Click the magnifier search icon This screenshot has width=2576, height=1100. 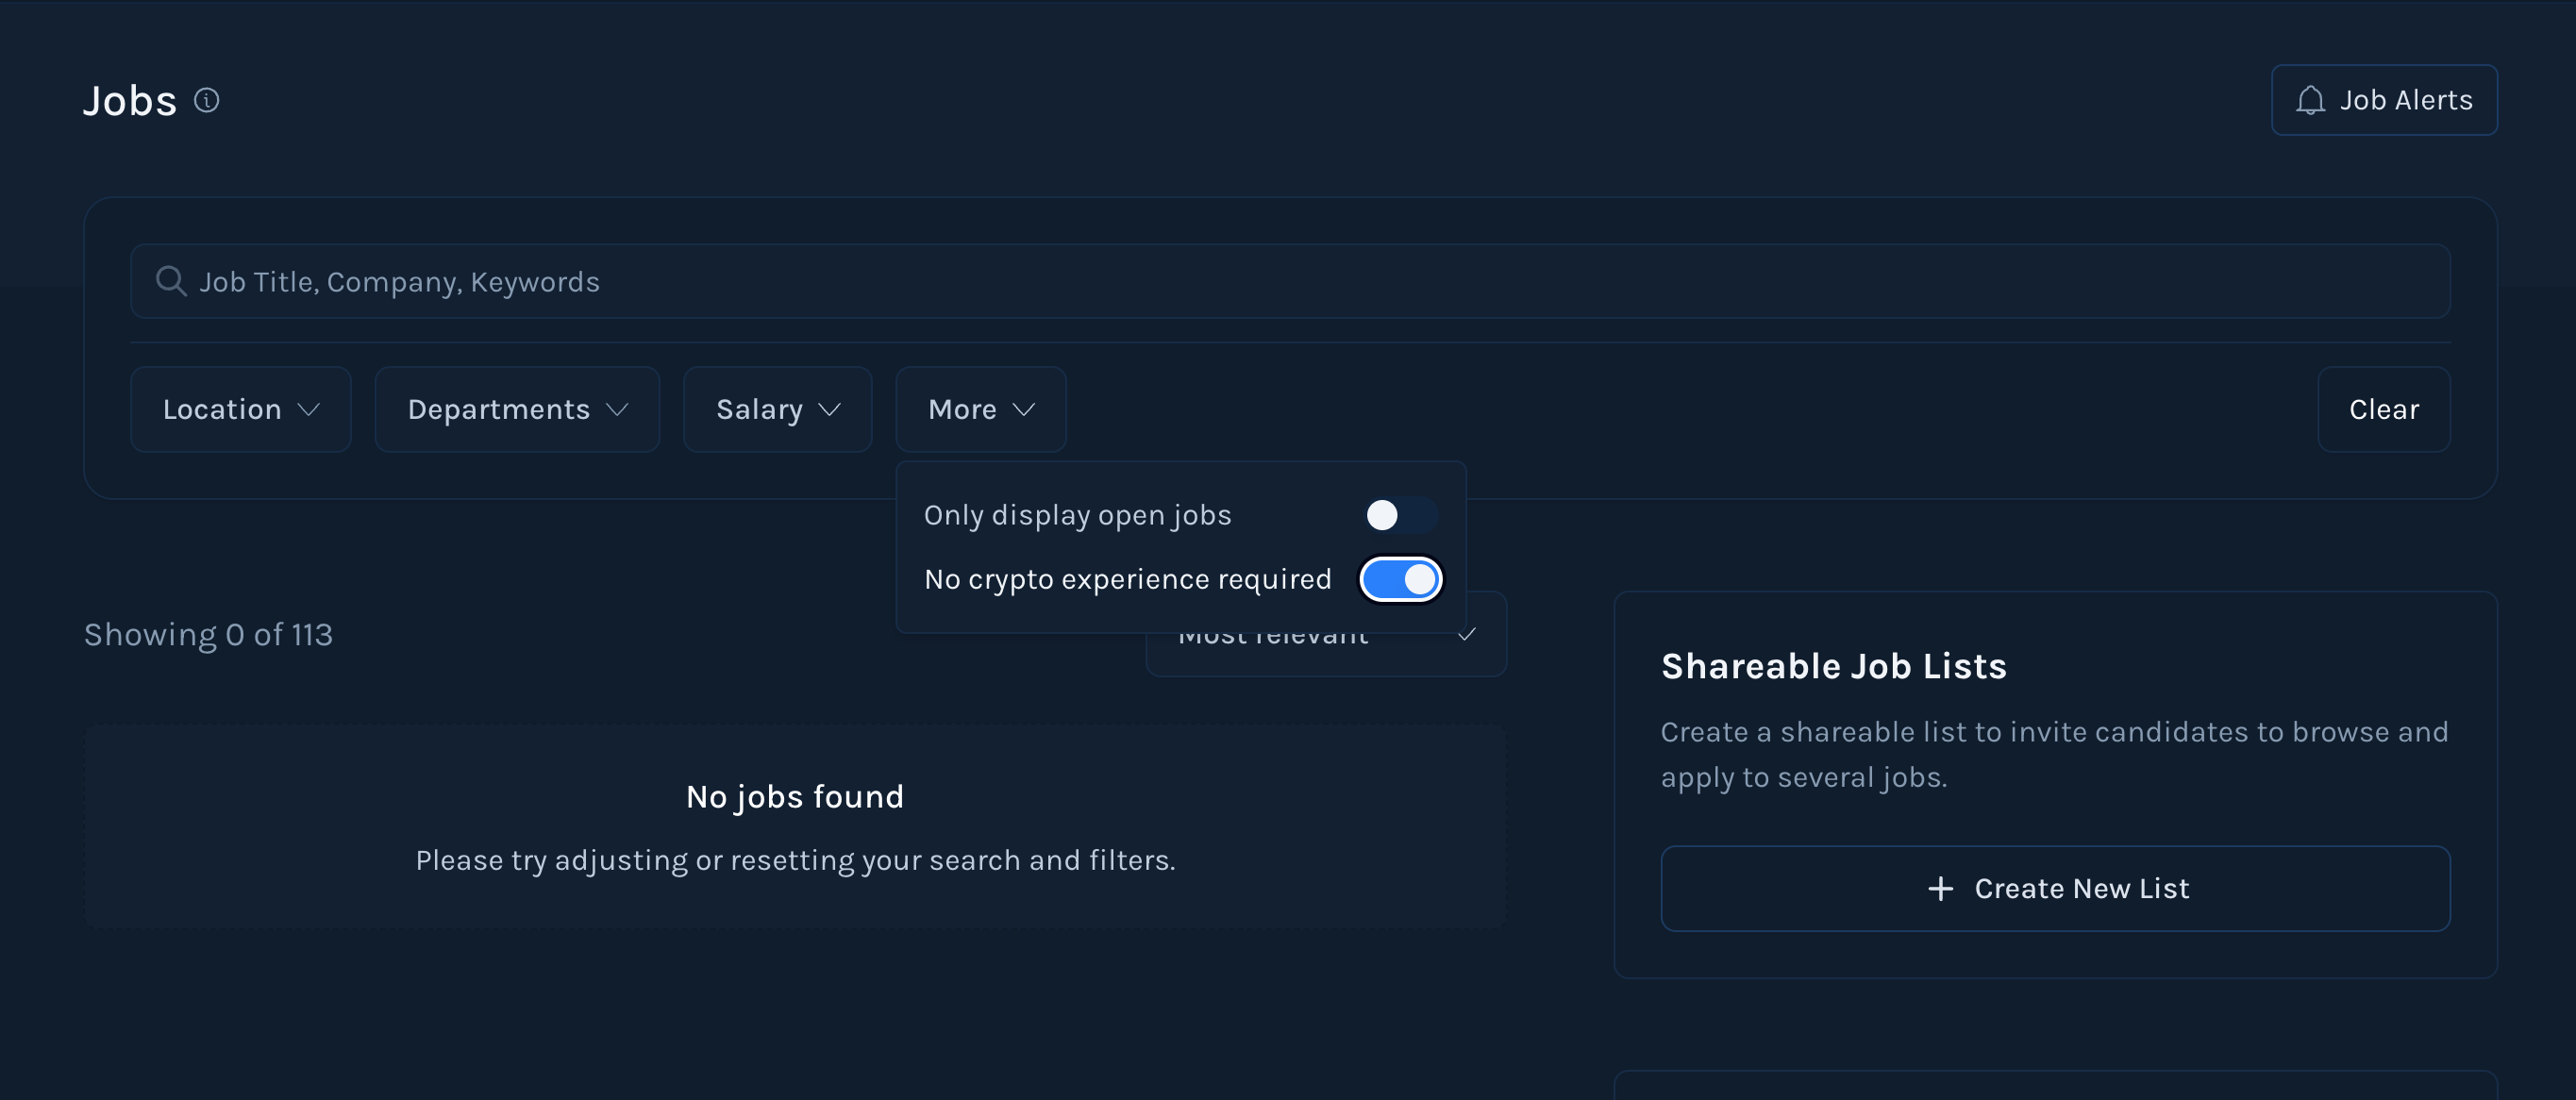(171, 281)
